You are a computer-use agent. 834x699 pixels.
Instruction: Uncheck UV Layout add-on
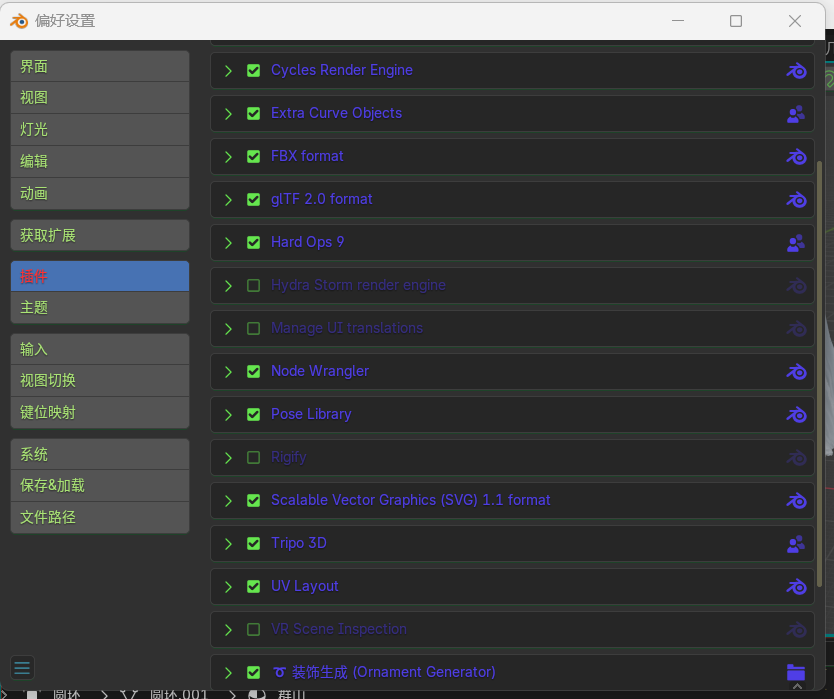click(x=254, y=587)
